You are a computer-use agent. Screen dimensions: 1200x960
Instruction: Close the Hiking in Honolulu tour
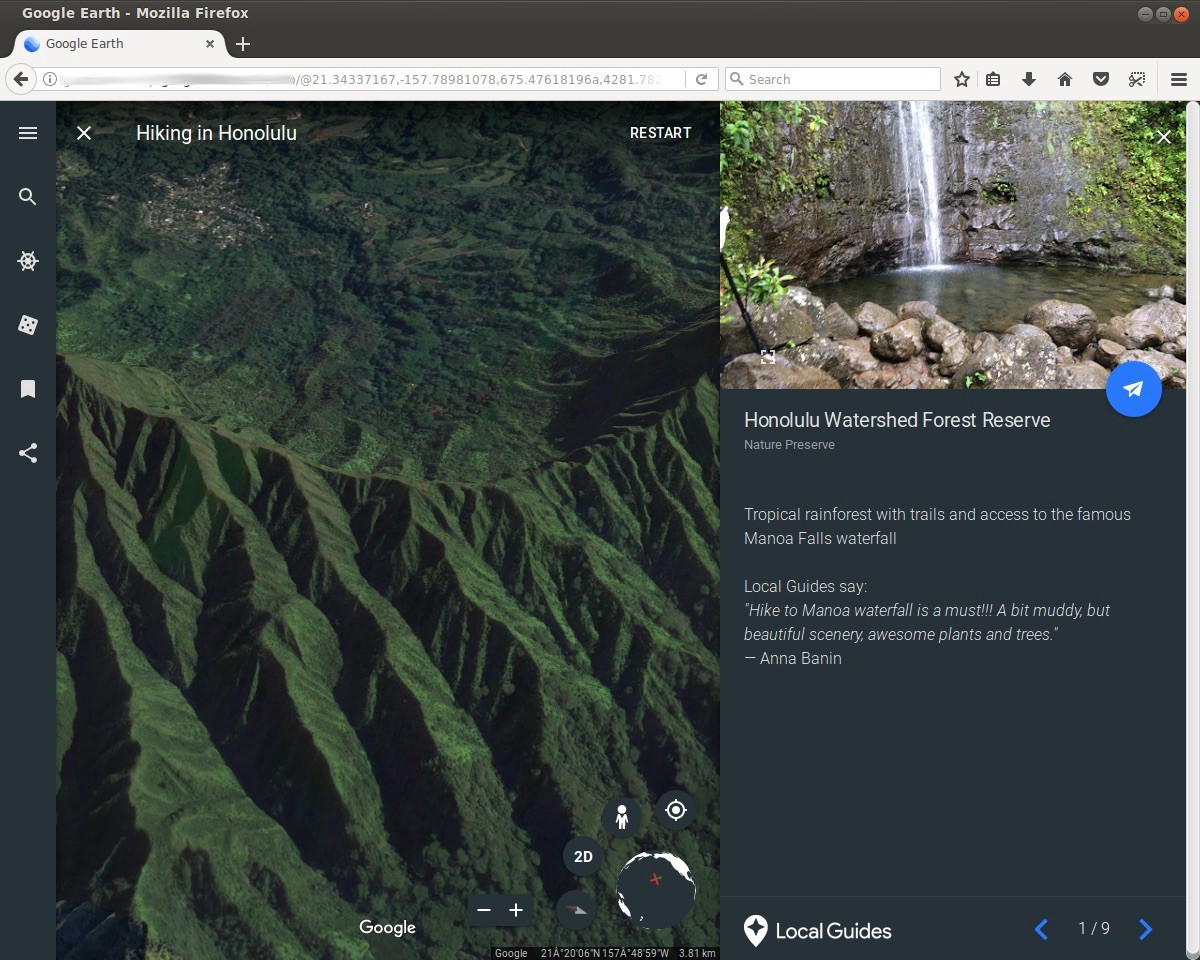click(x=84, y=133)
